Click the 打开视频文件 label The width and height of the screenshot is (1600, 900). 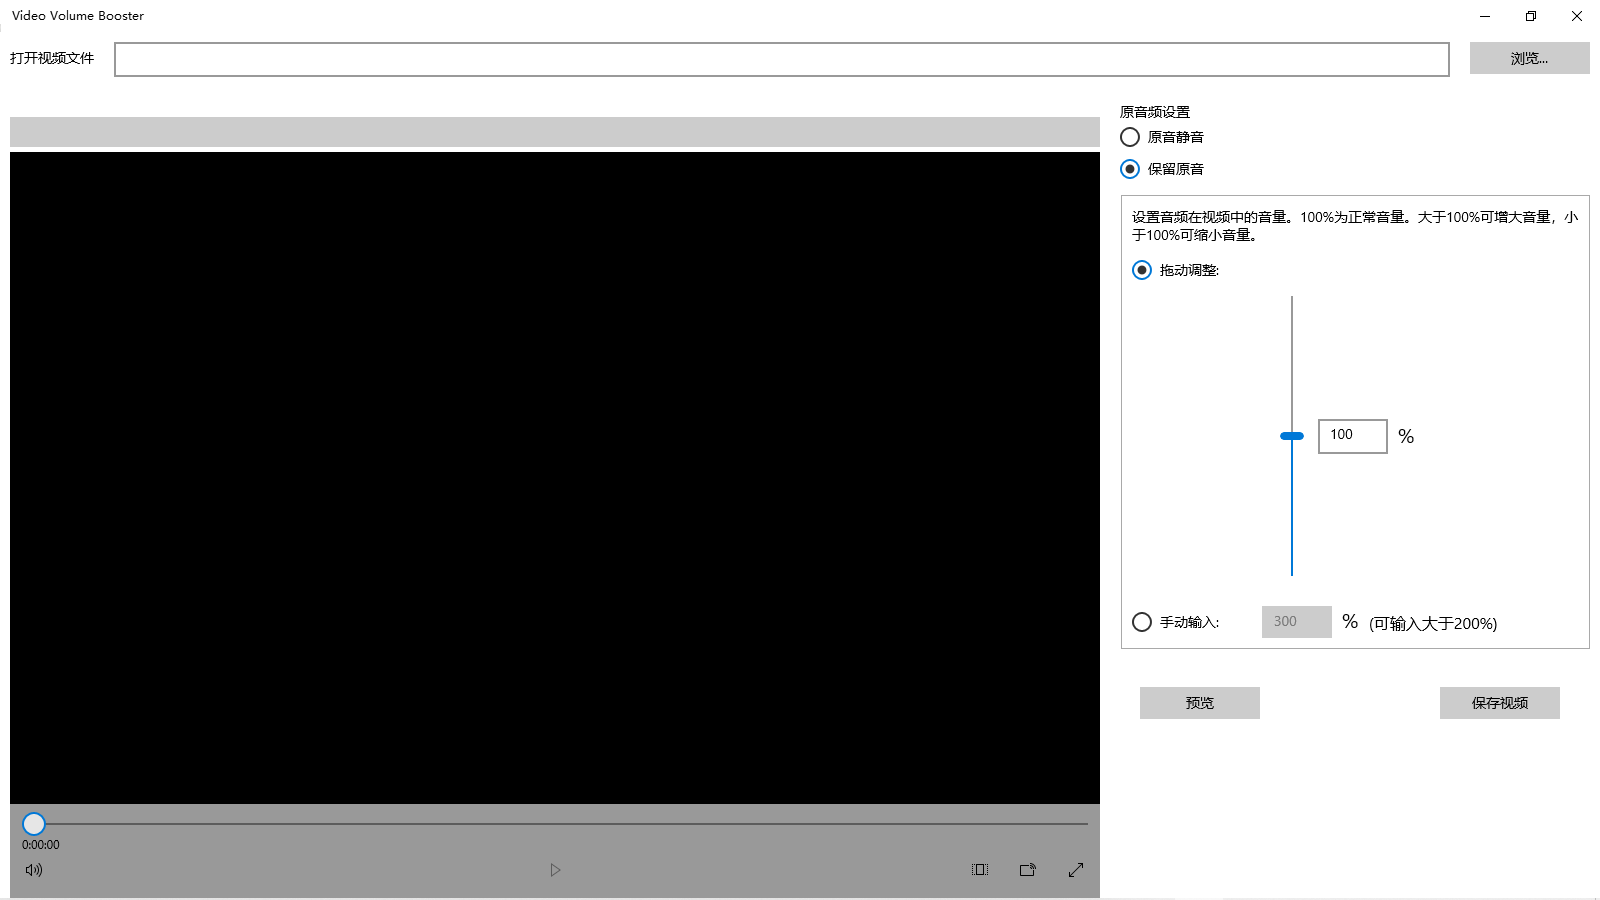pos(52,58)
